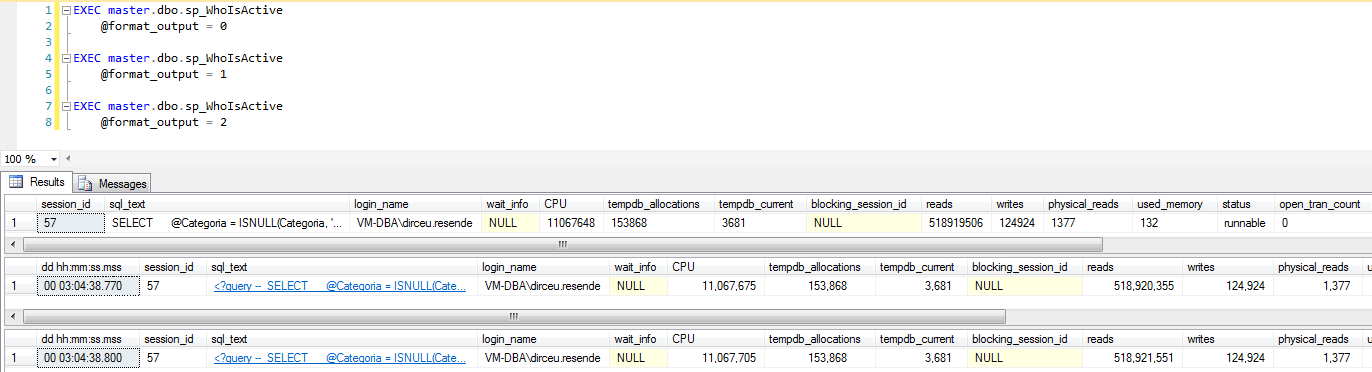The image size is (1372, 372).
Task: Click the writes 124,924 cell in the middle grid
Action: [1229, 285]
